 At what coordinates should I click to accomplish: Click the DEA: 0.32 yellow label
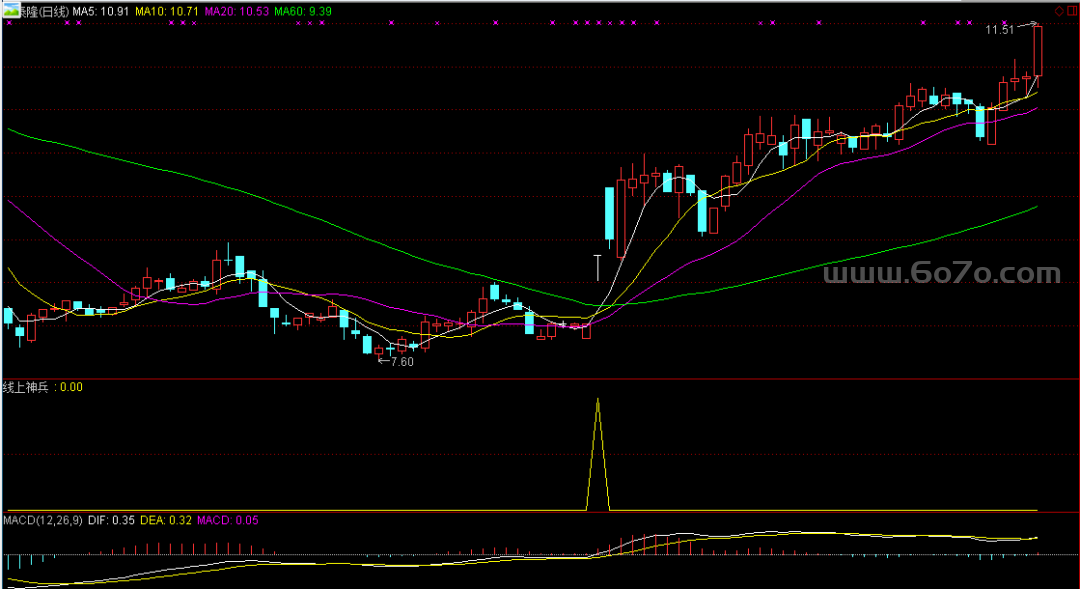click(167, 520)
